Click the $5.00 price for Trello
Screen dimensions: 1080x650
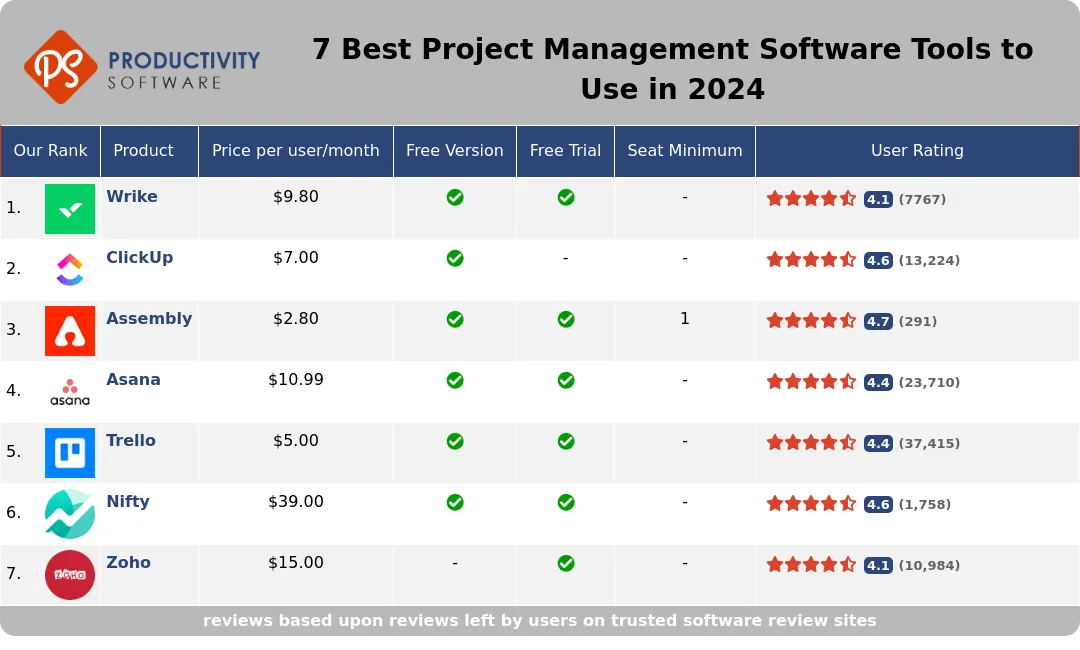(x=295, y=440)
